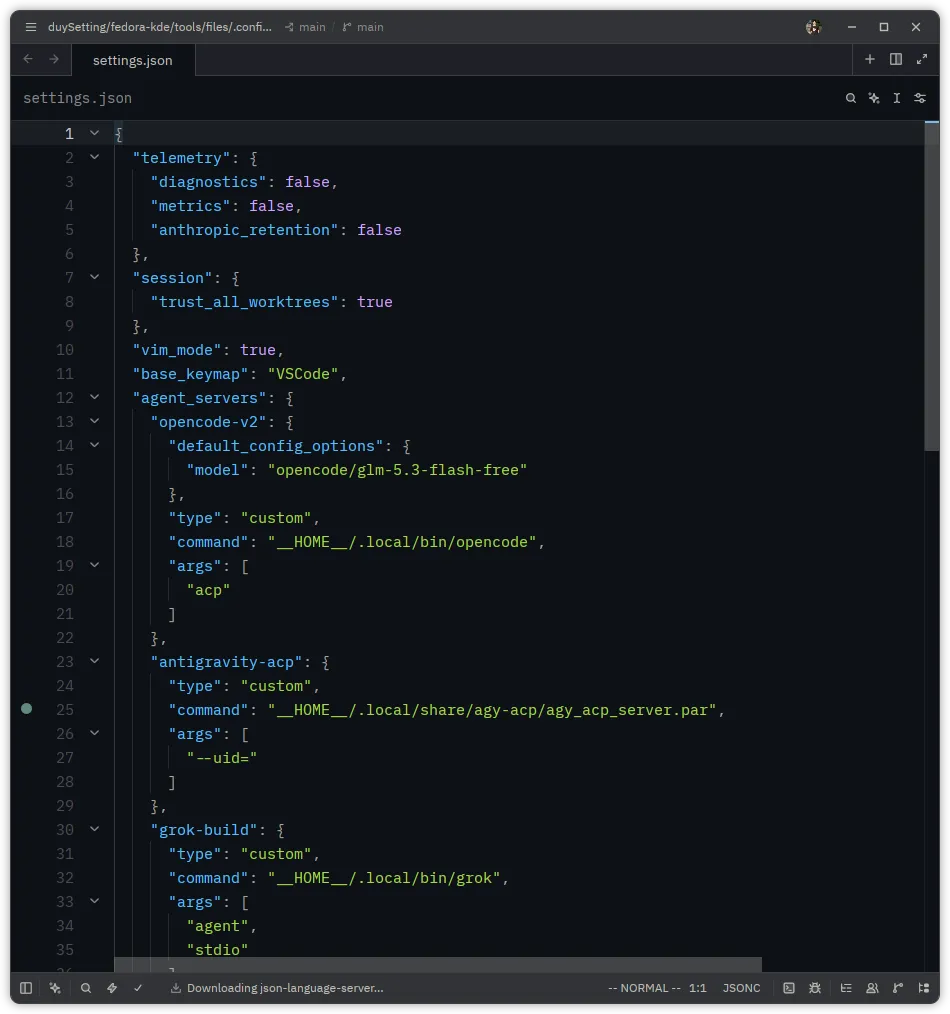
Task: Open the outline panel icon
Action: (x=846, y=988)
